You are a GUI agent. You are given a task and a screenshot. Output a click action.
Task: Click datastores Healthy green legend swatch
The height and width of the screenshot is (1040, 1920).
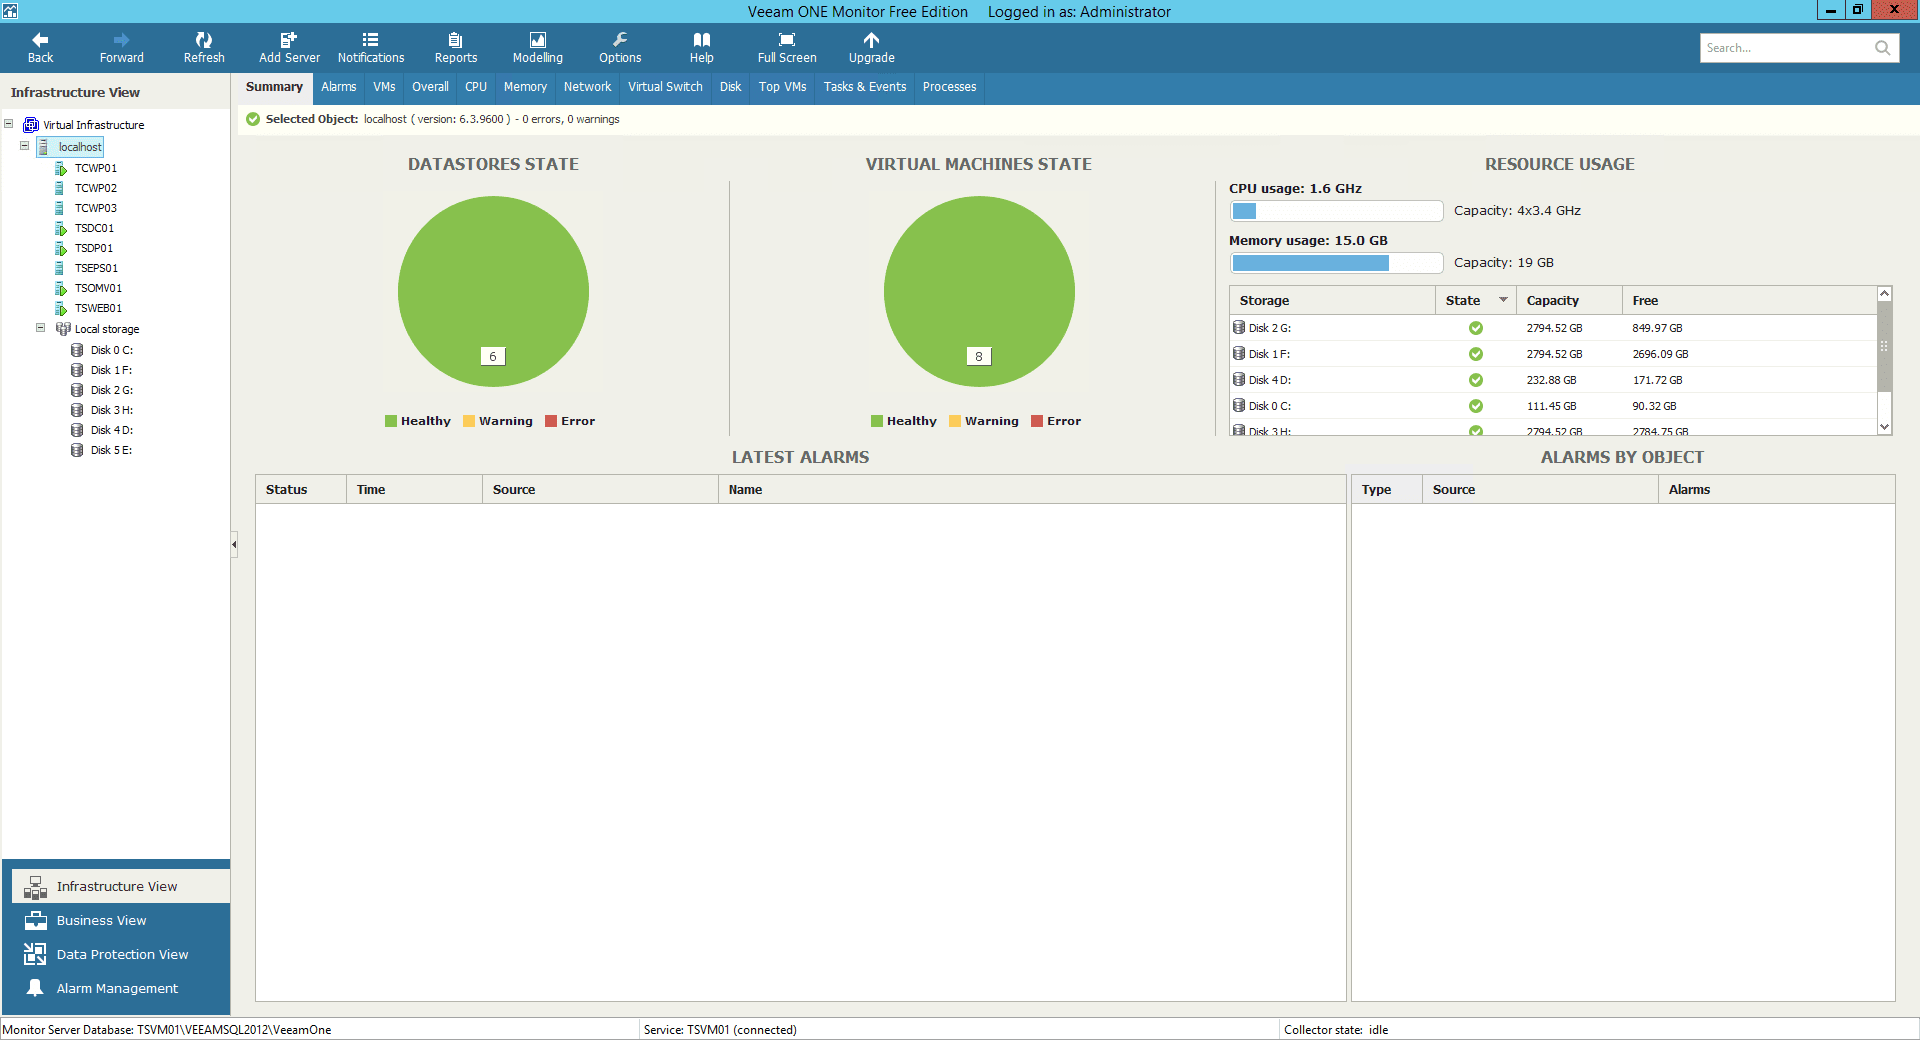point(391,421)
